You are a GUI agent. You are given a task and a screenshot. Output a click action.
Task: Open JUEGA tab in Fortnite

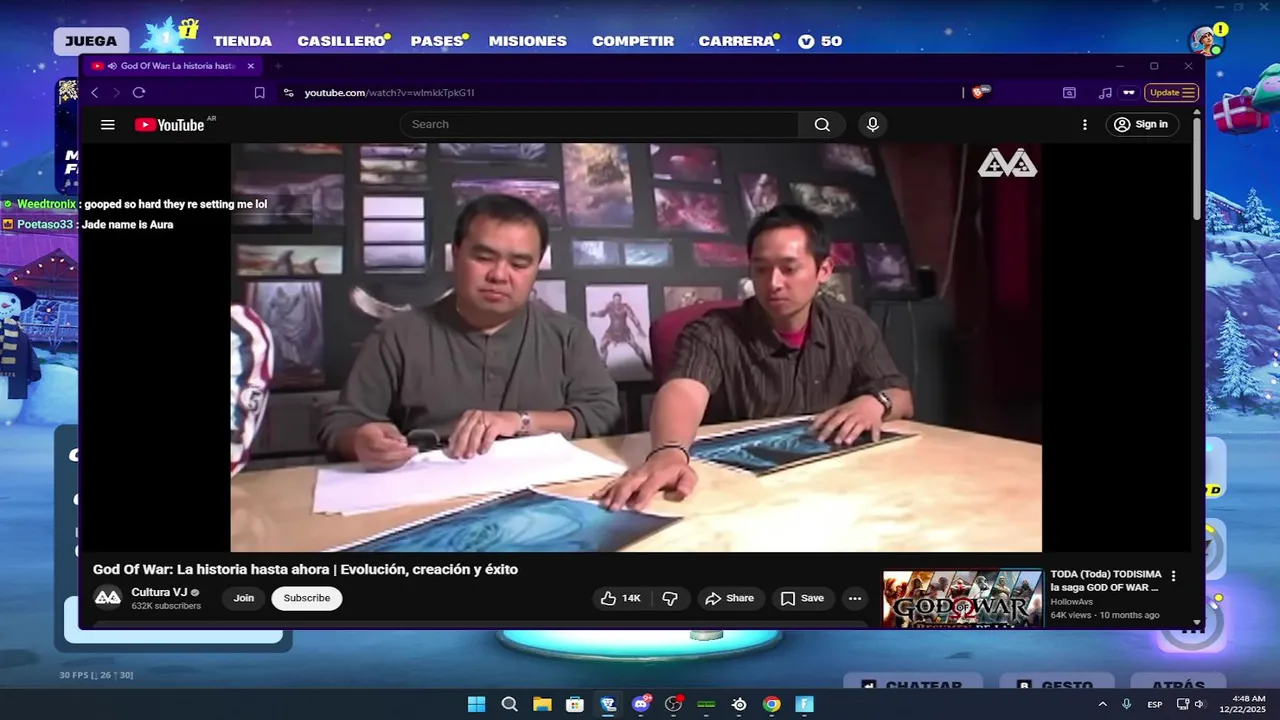click(x=91, y=41)
